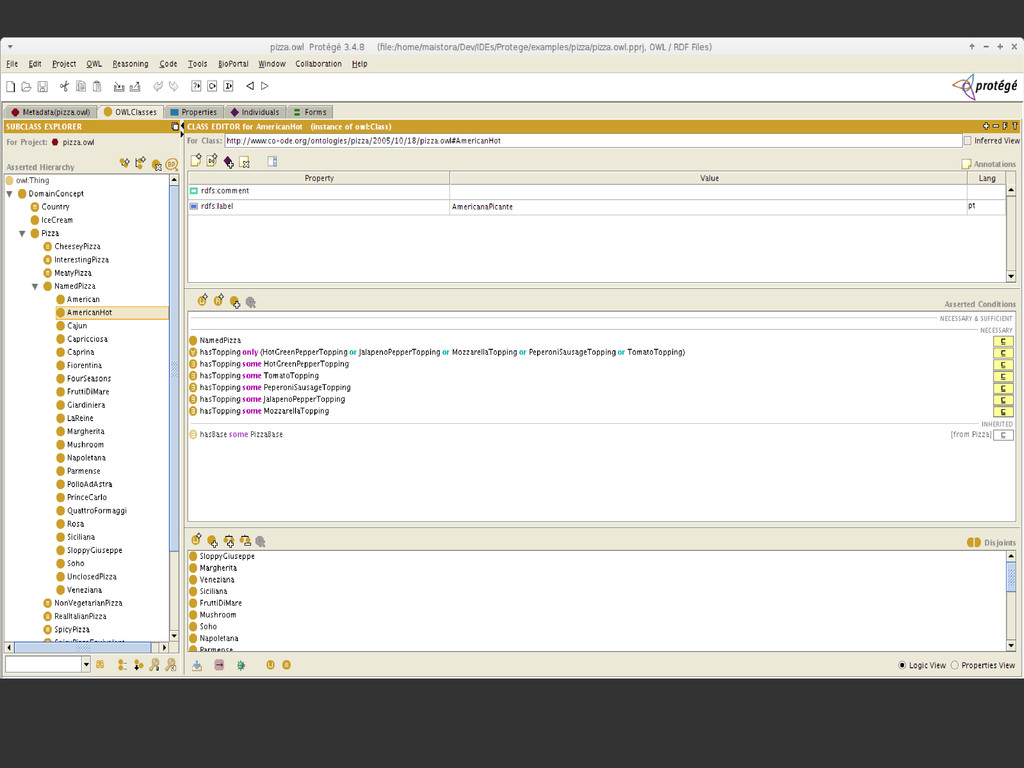Click the Remove all siblings from disjoints icon

tap(245, 541)
